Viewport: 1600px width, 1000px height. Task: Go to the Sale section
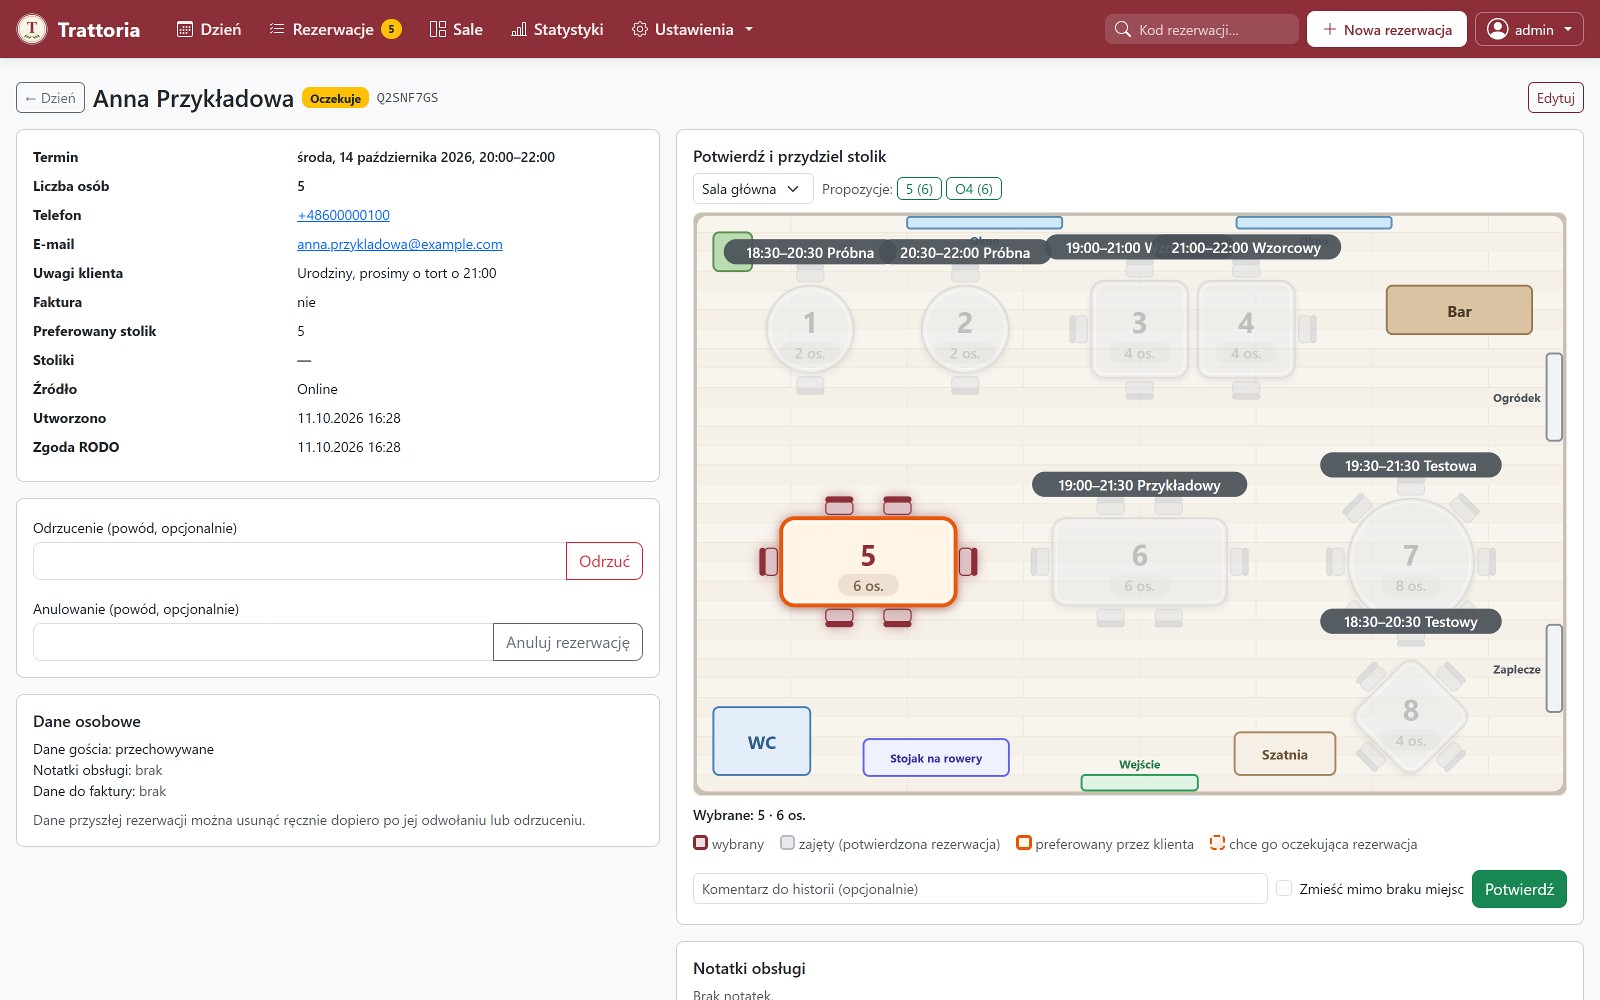pos(456,29)
